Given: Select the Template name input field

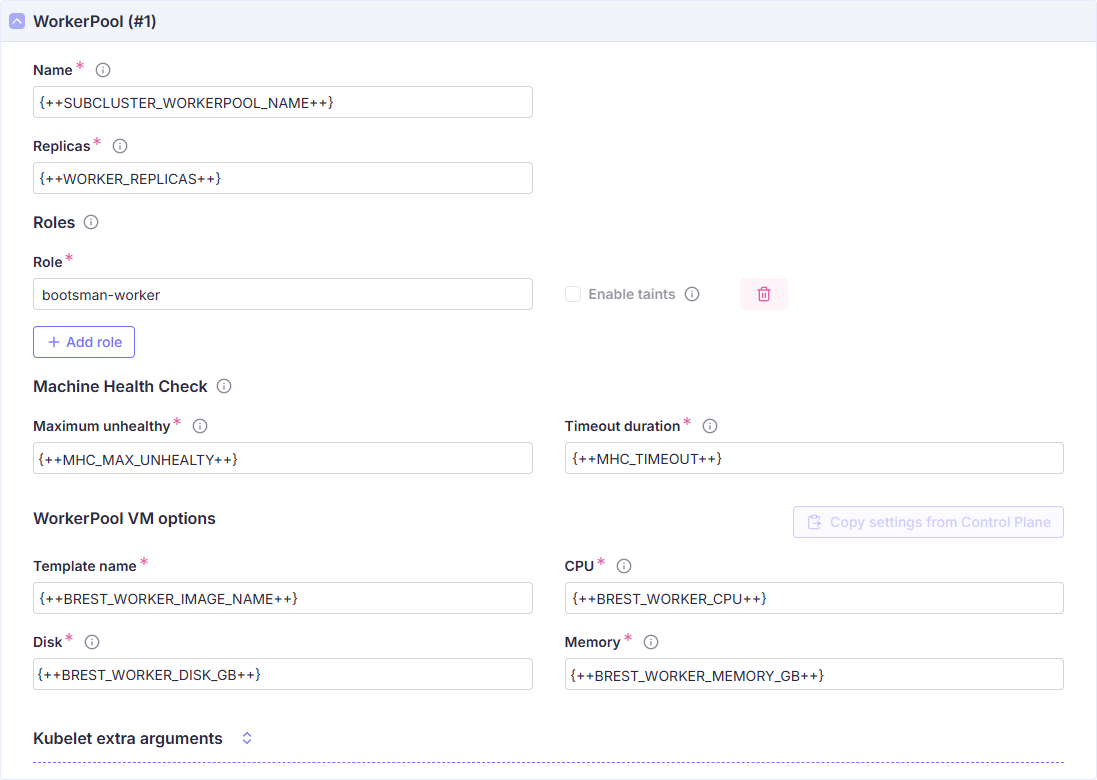Looking at the screenshot, I should [283, 597].
